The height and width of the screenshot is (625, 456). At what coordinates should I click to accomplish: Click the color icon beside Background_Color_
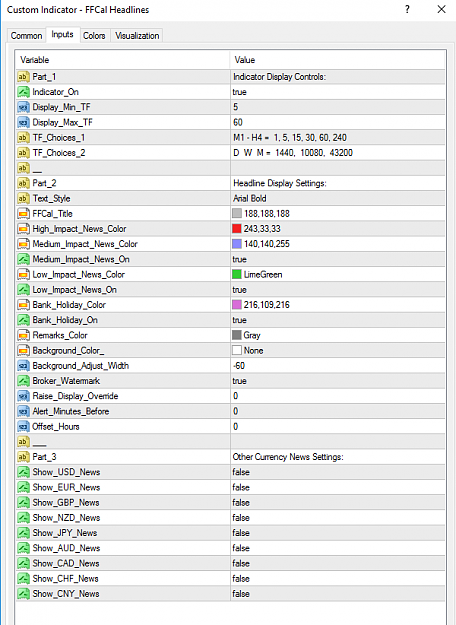pyautogui.click(x=24, y=350)
